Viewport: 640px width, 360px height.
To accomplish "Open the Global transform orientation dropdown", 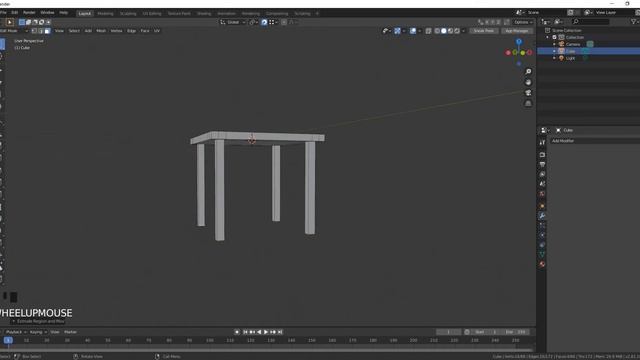I will pos(233,22).
